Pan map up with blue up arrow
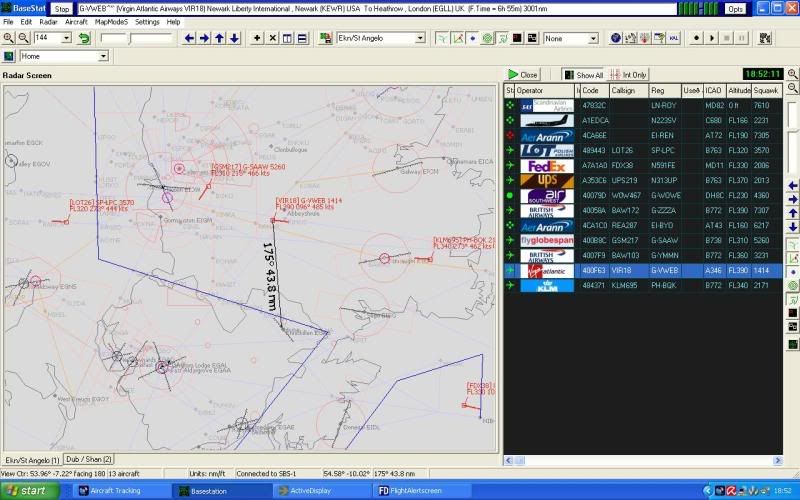This screenshot has width=800, height=500. point(220,38)
